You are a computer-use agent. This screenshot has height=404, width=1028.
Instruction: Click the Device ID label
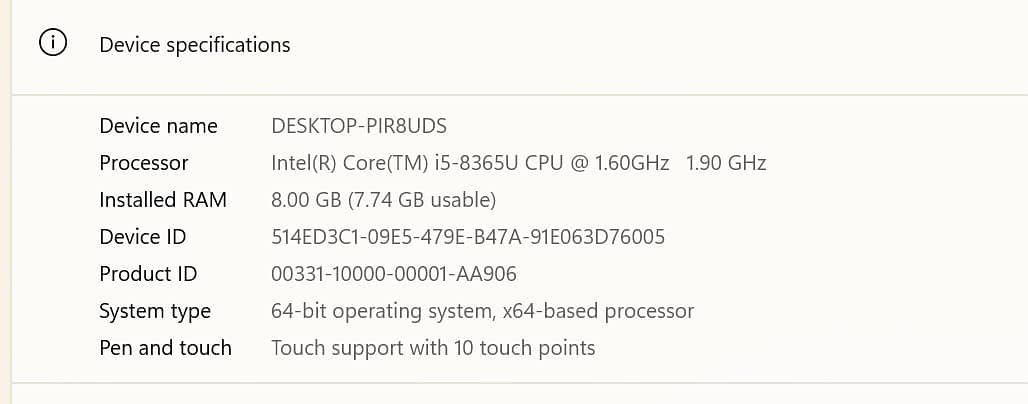[143, 237]
